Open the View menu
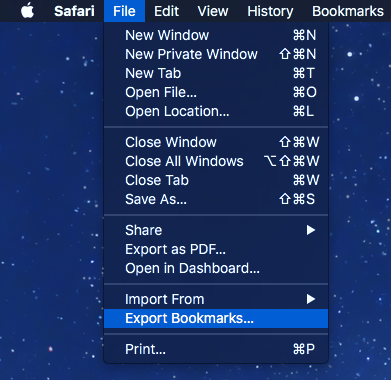The width and height of the screenshot is (391, 380). (x=213, y=11)
